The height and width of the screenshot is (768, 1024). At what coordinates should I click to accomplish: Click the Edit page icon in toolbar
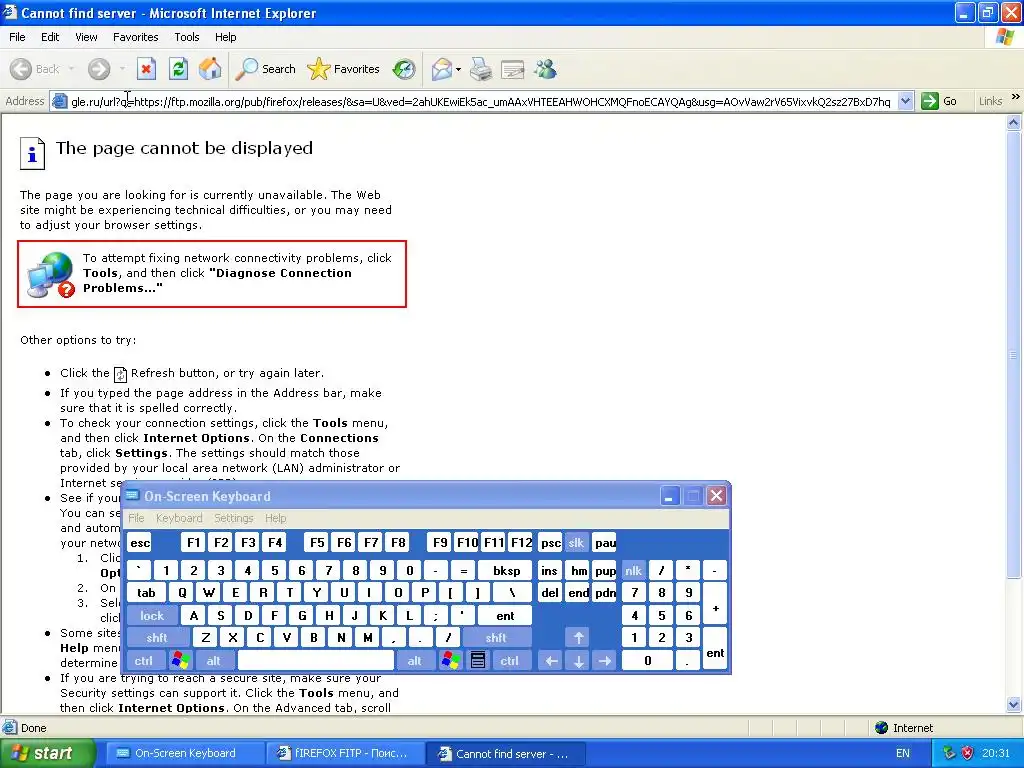coord(513,69)
